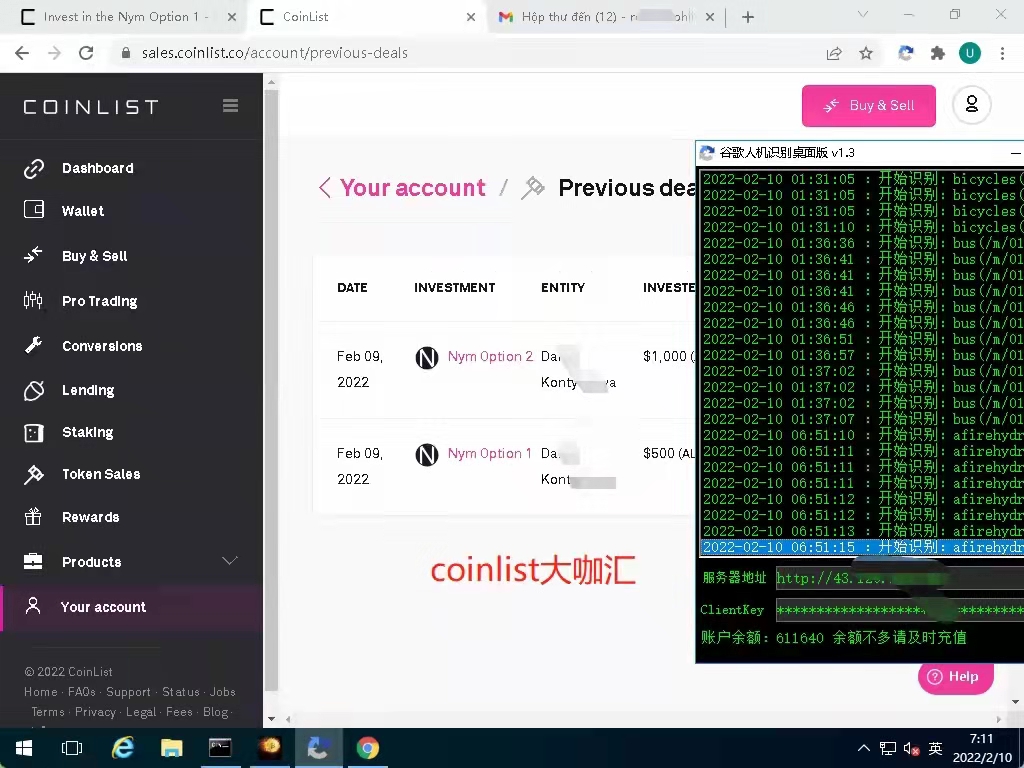
Task: Expand the Products submenu chevron
Action: click(230, 561)
